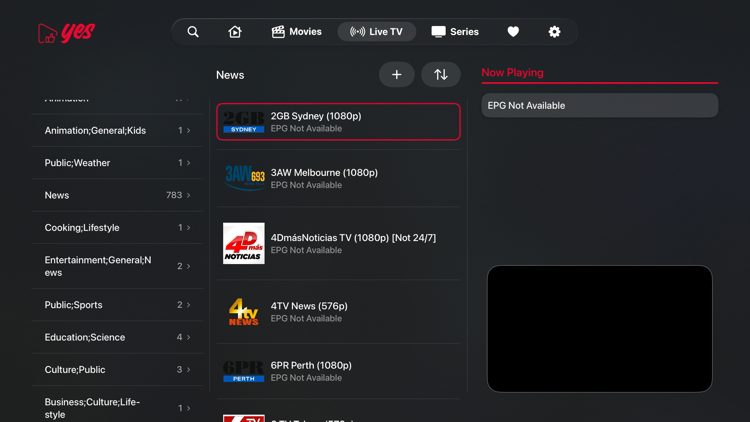Open settings gear icon

(x=554, y=32)
